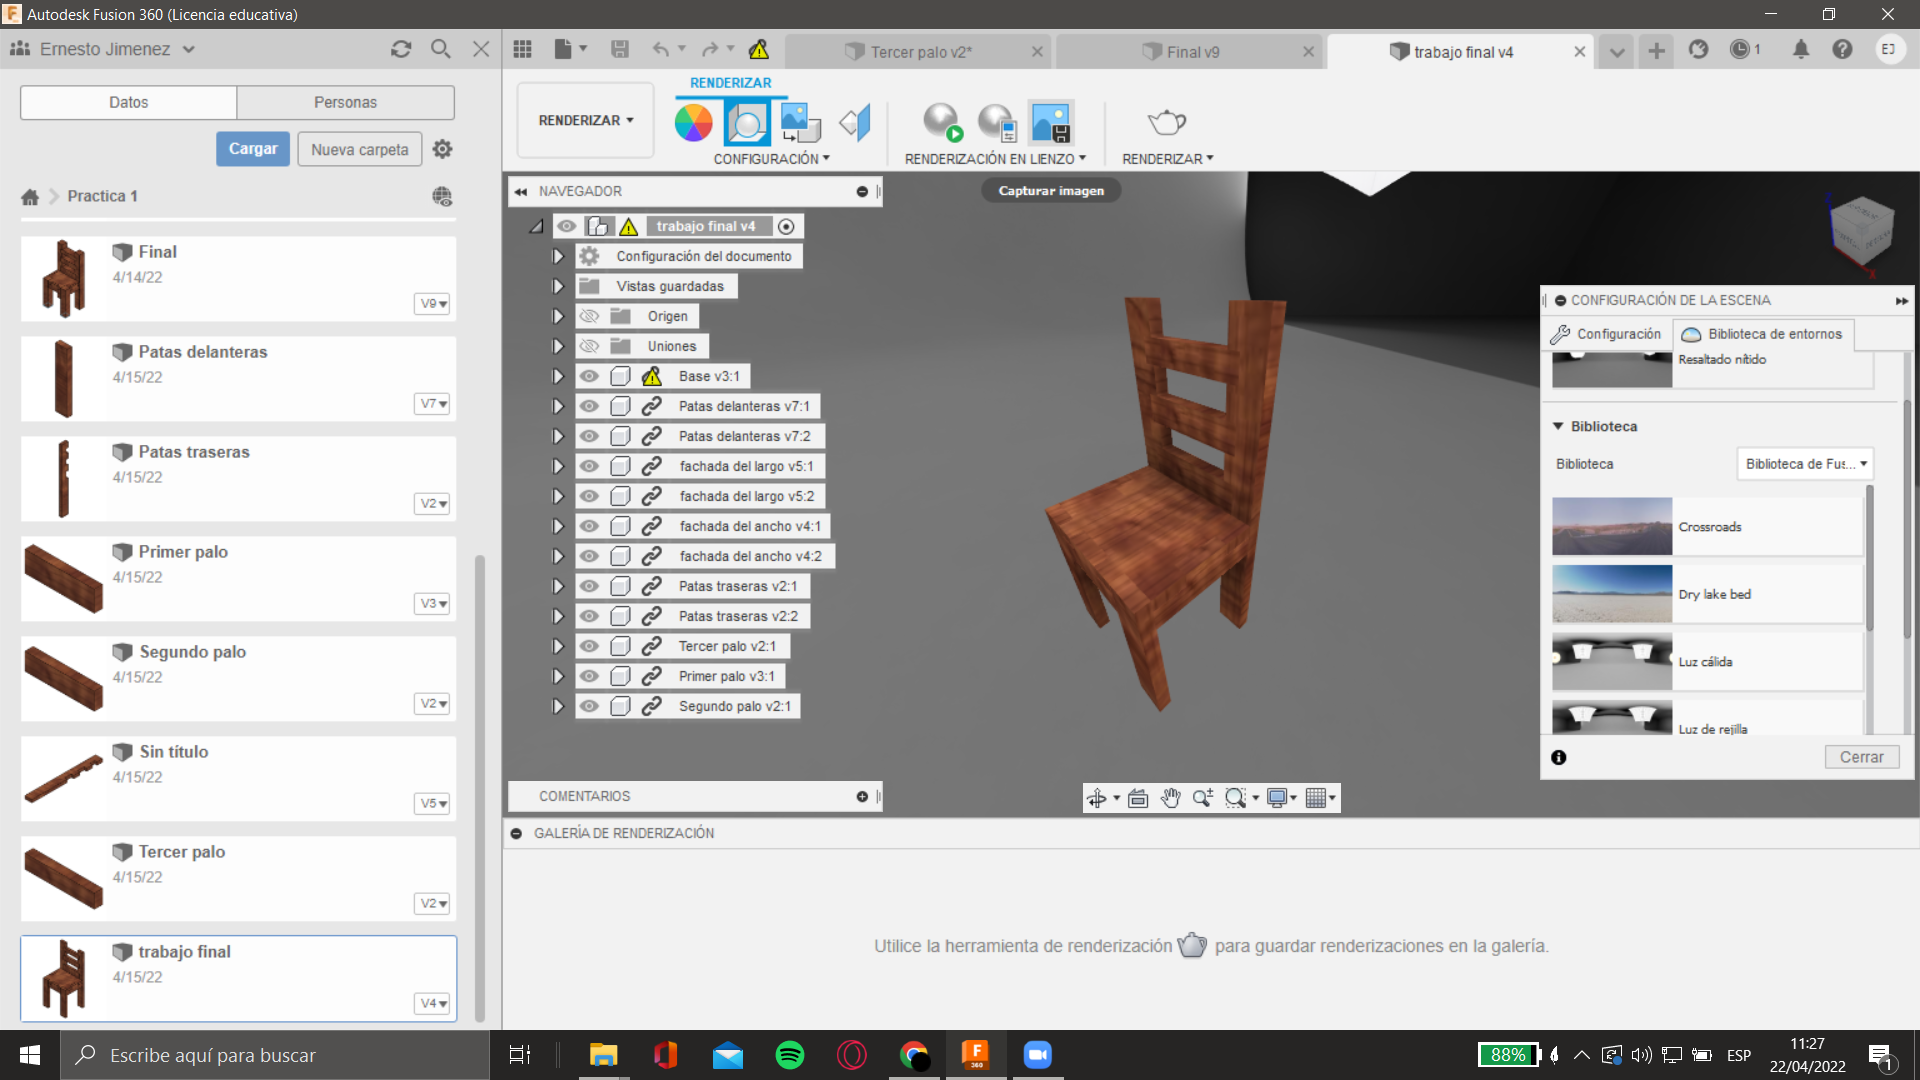Viewport: 1920px width, 1080px height.
Task: Hide the Base v3:1 component
Action: click(x=589, y=376)
